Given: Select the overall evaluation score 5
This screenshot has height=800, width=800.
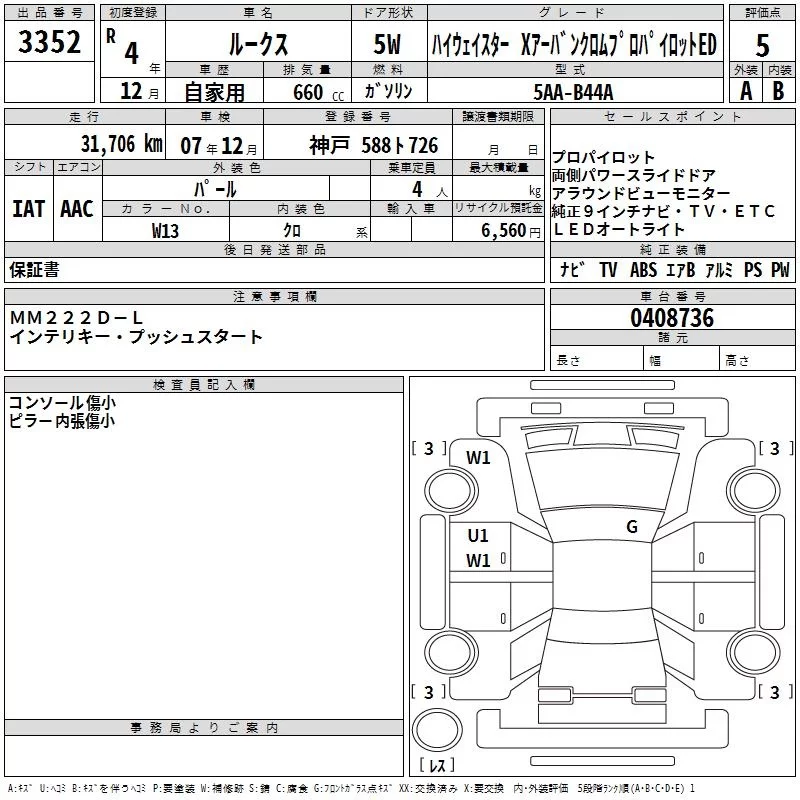Looking at the screenshot, I should (x=762, y=46).
